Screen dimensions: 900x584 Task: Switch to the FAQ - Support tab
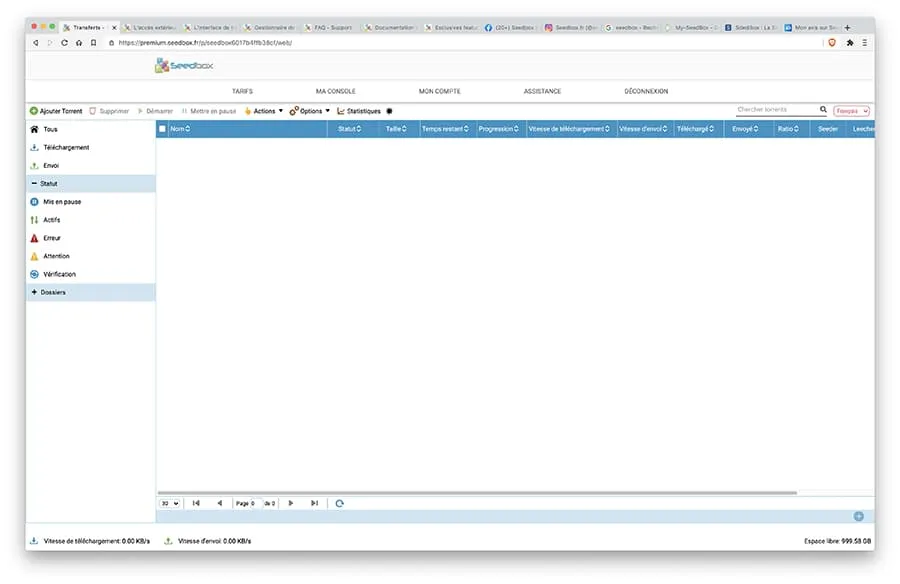[x=328, y=28]
